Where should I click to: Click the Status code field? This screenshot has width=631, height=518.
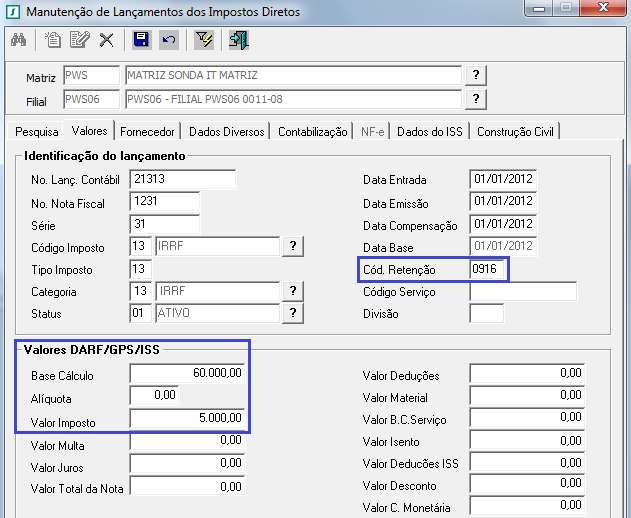(x=140, y=313)
